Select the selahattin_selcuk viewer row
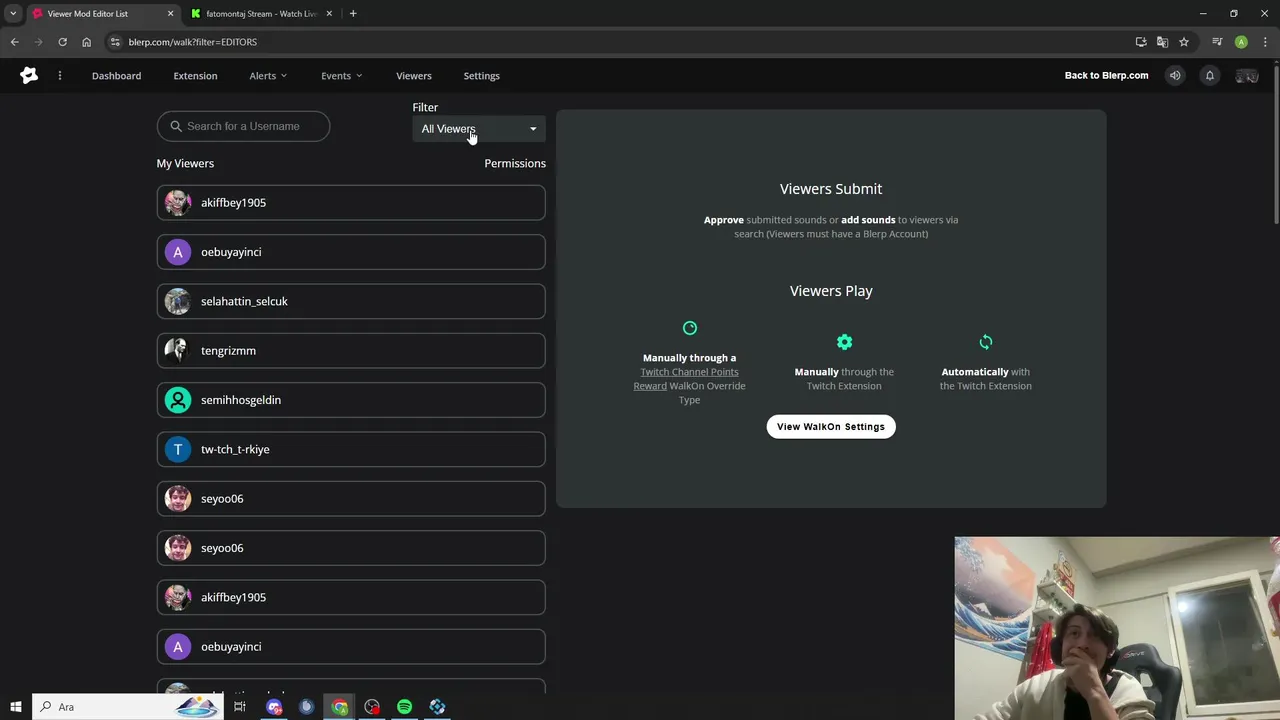The height and width of the screenshot is (720, 1280). tap(351, 301)
